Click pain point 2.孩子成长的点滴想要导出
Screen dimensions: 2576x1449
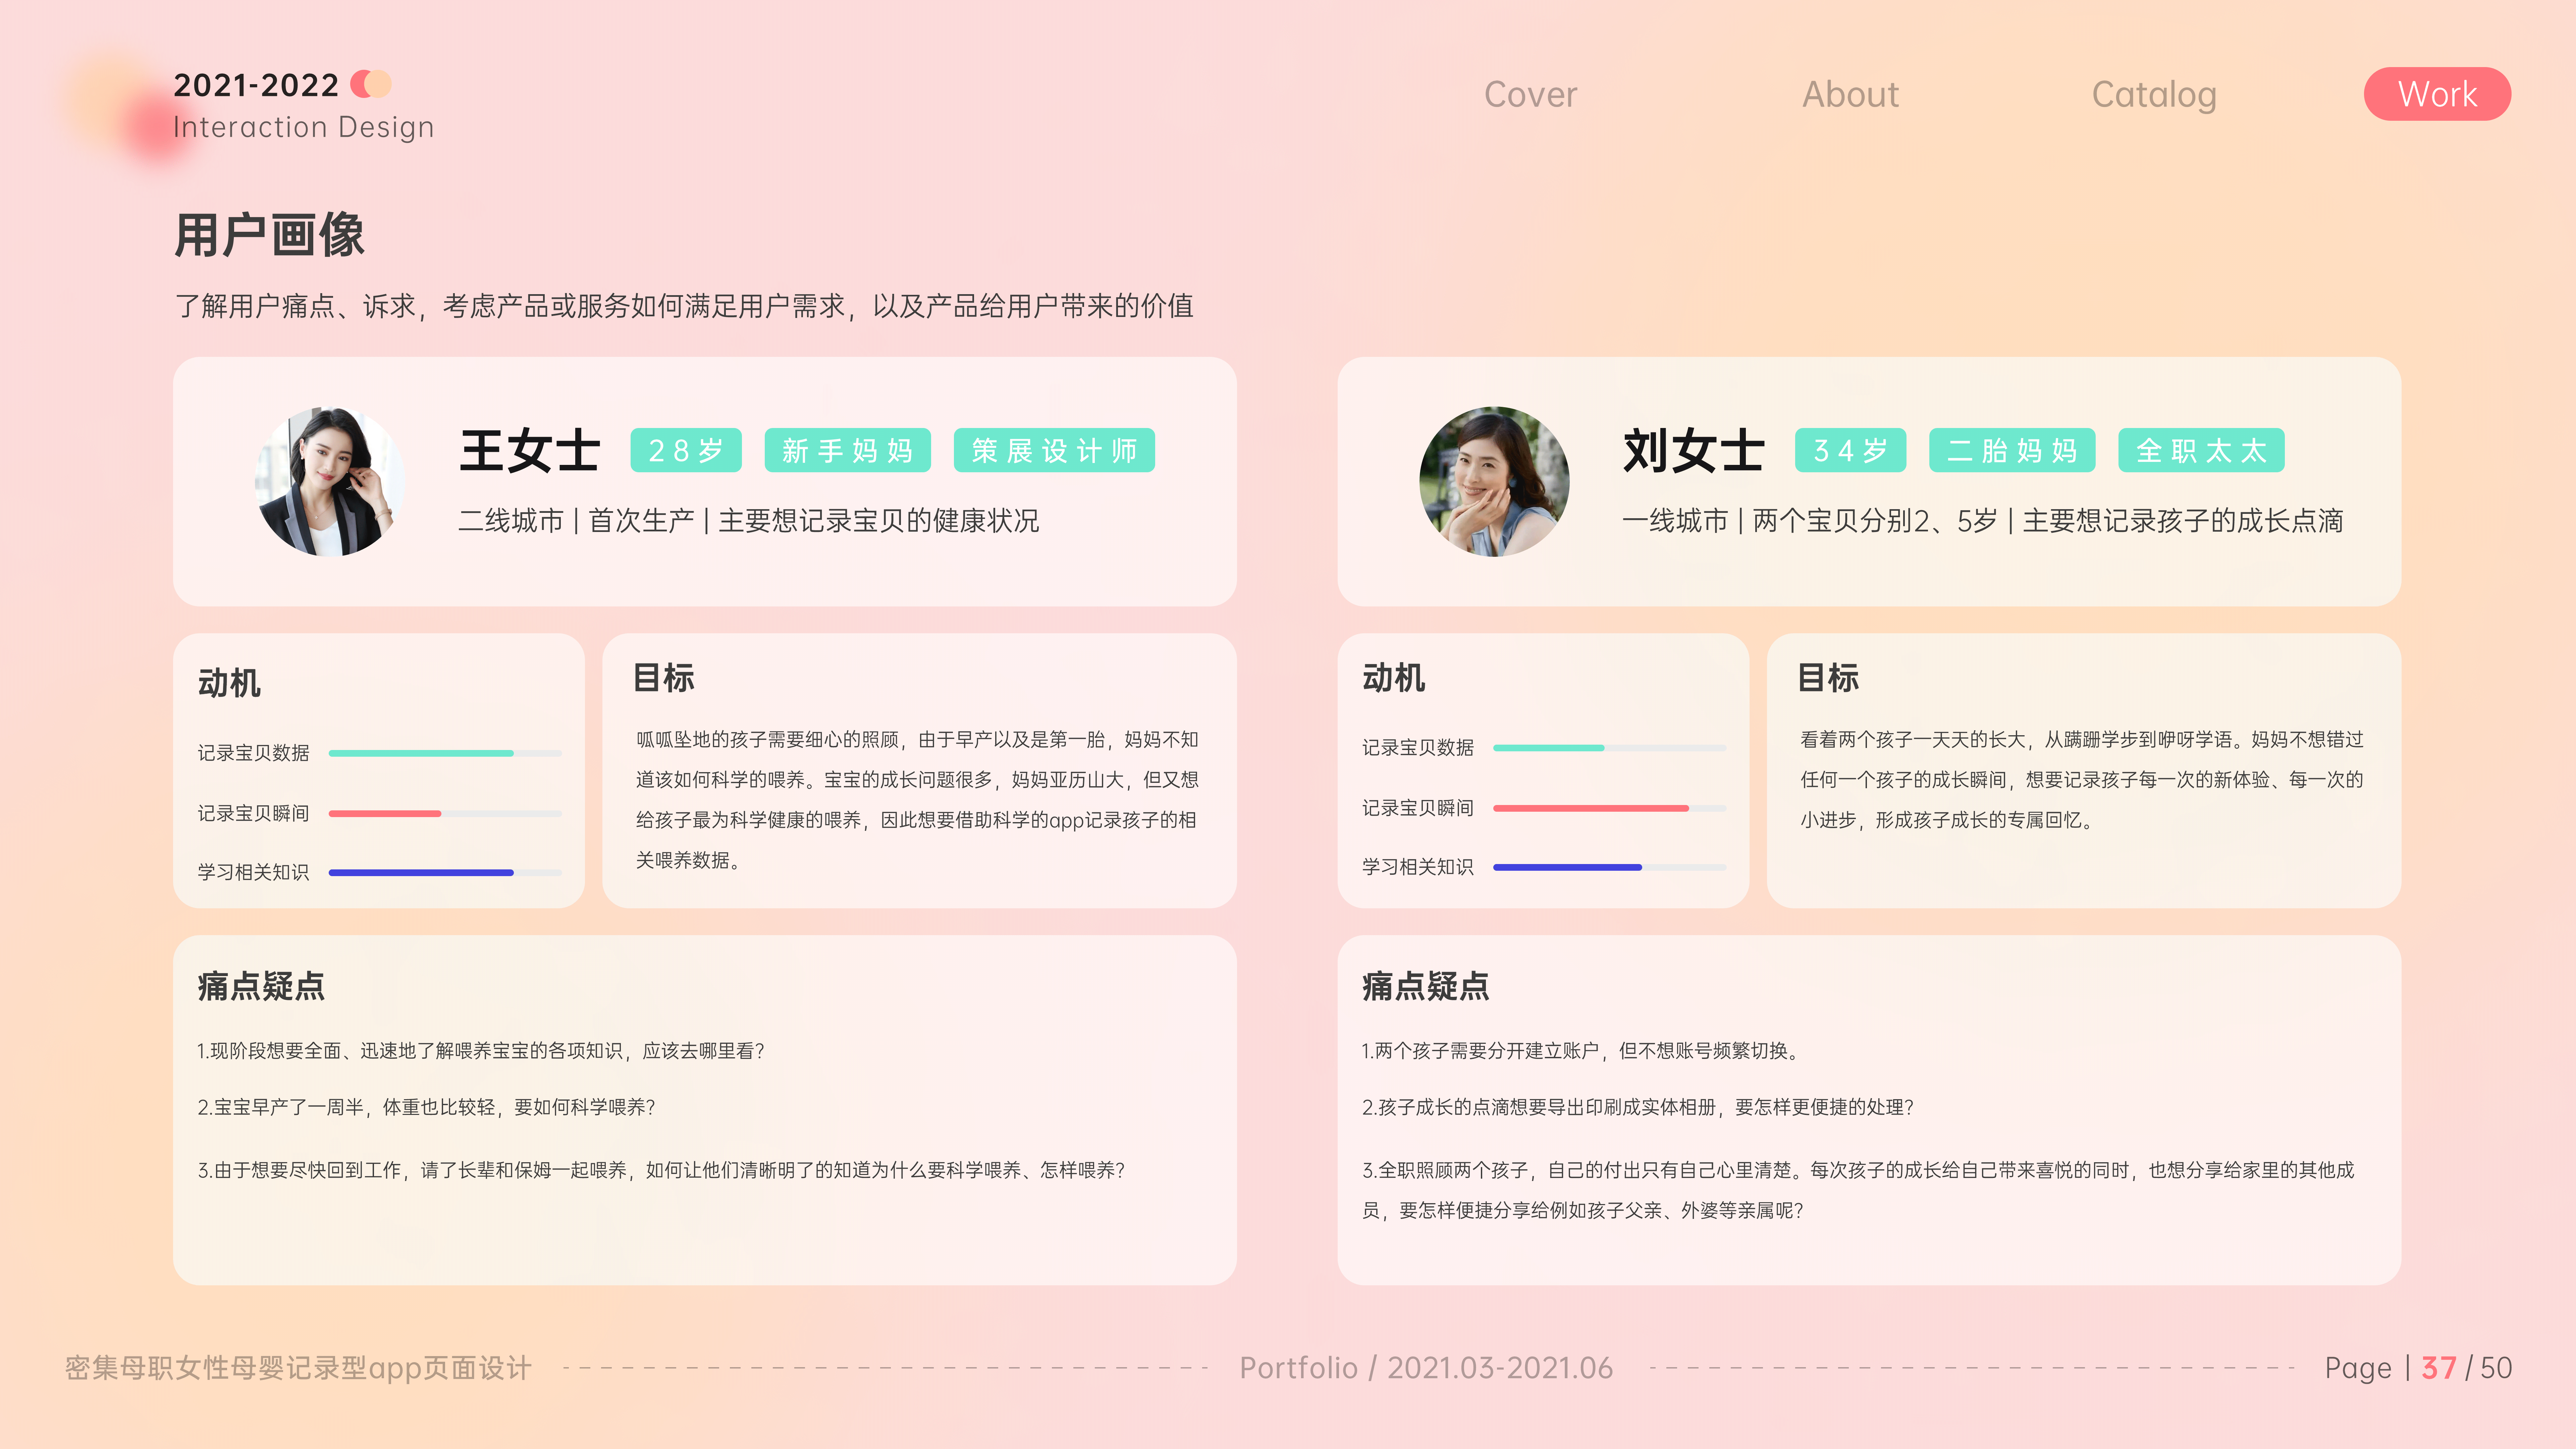pyautogui.click(x=1638, y=1107)
